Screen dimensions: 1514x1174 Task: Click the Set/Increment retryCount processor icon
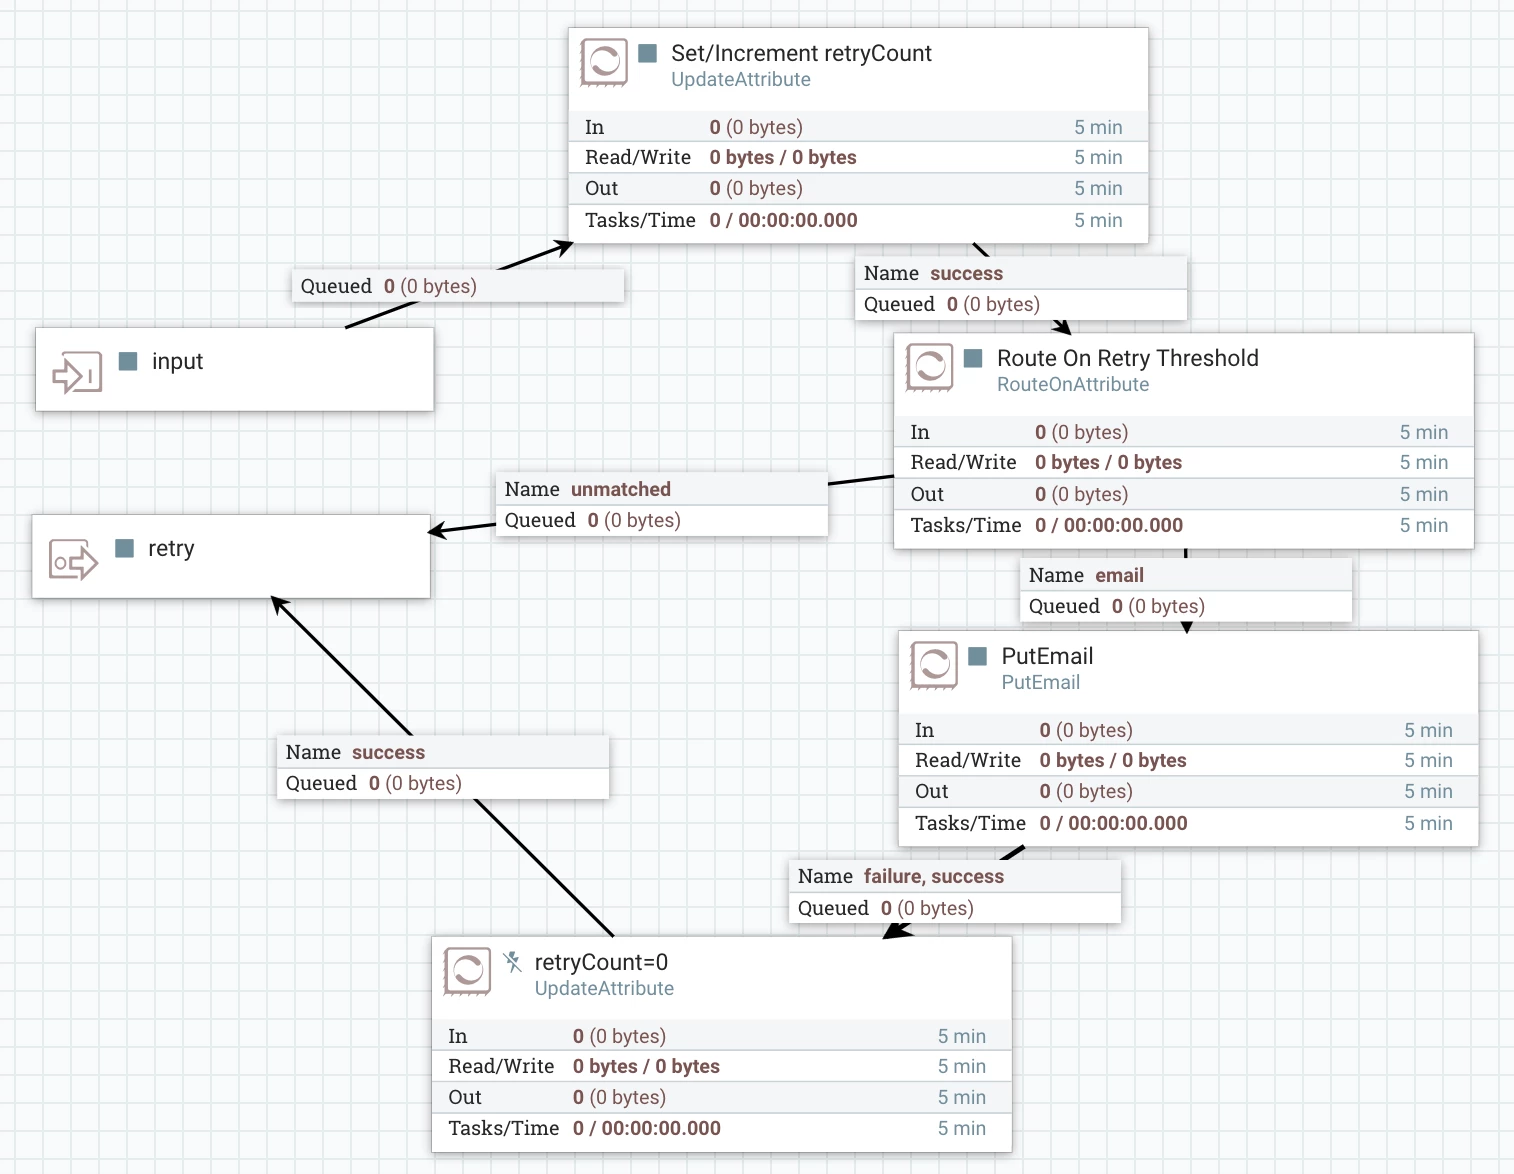click(x=604, y=63)
